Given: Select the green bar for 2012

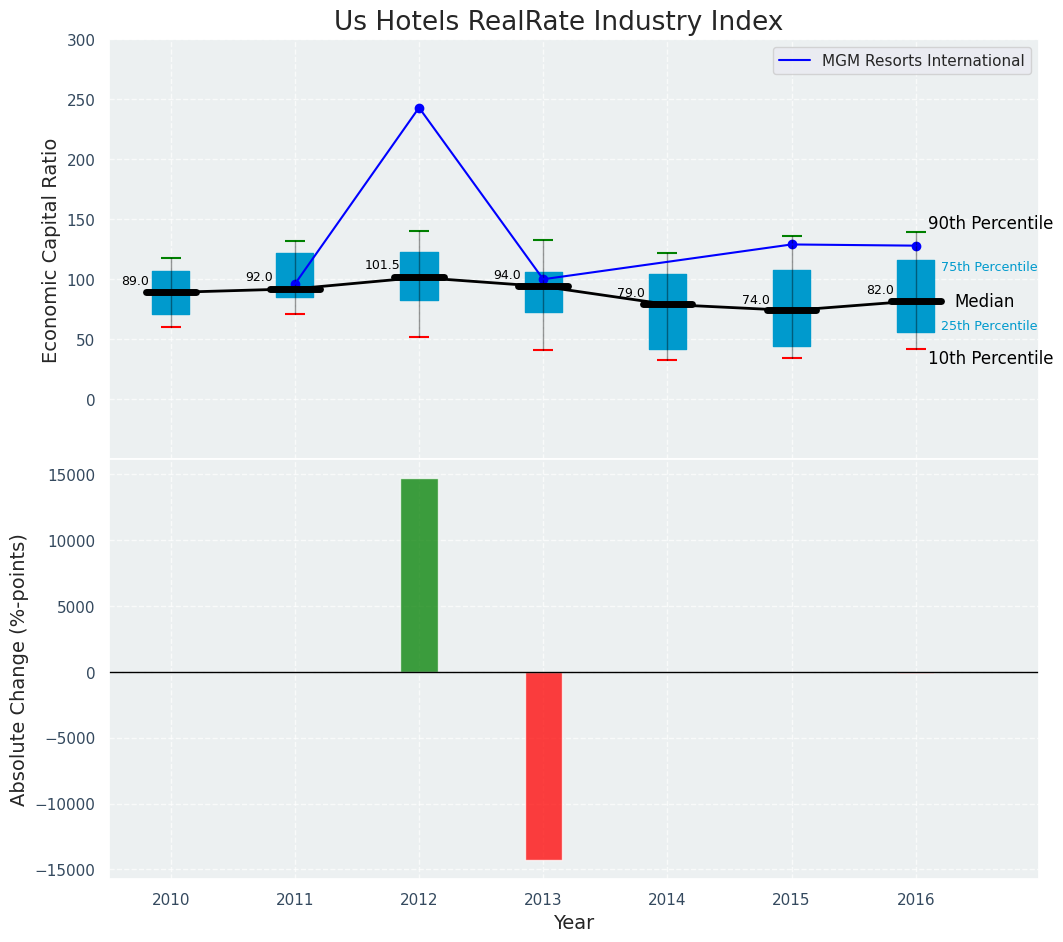Looking at the screenshot, I should point(419,575).
